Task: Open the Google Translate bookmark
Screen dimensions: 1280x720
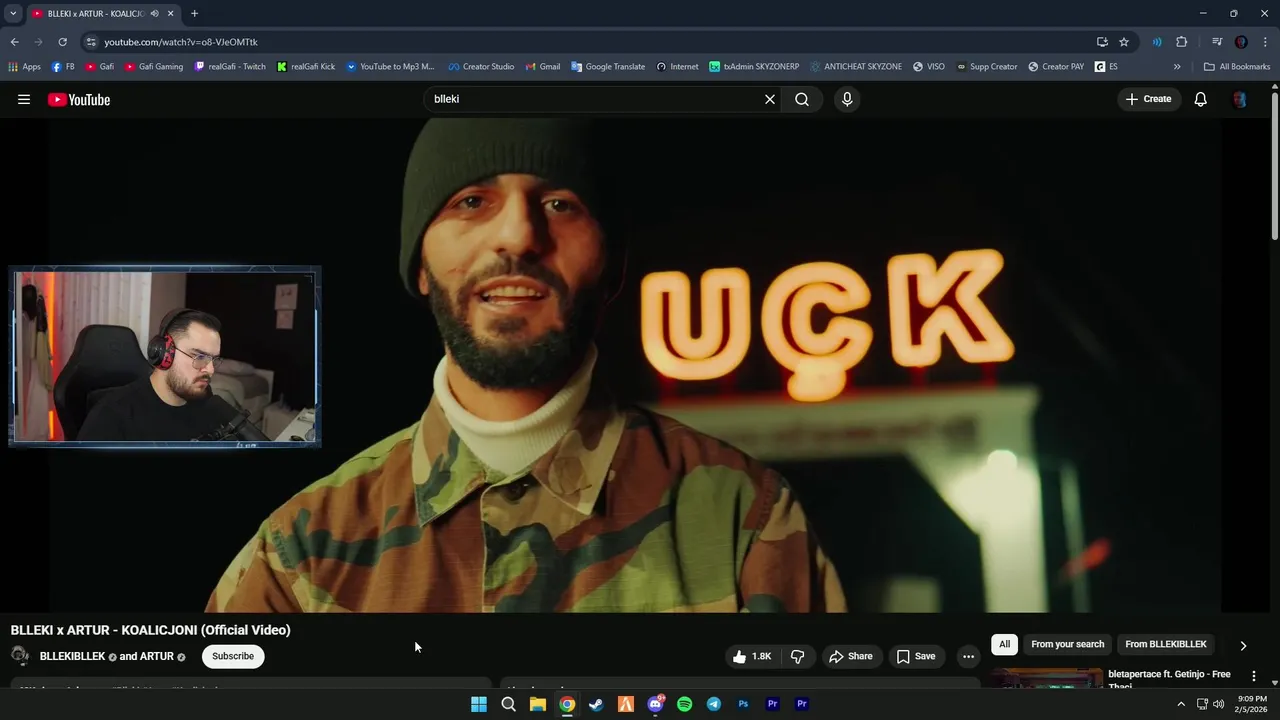Action: click(608, 67)
